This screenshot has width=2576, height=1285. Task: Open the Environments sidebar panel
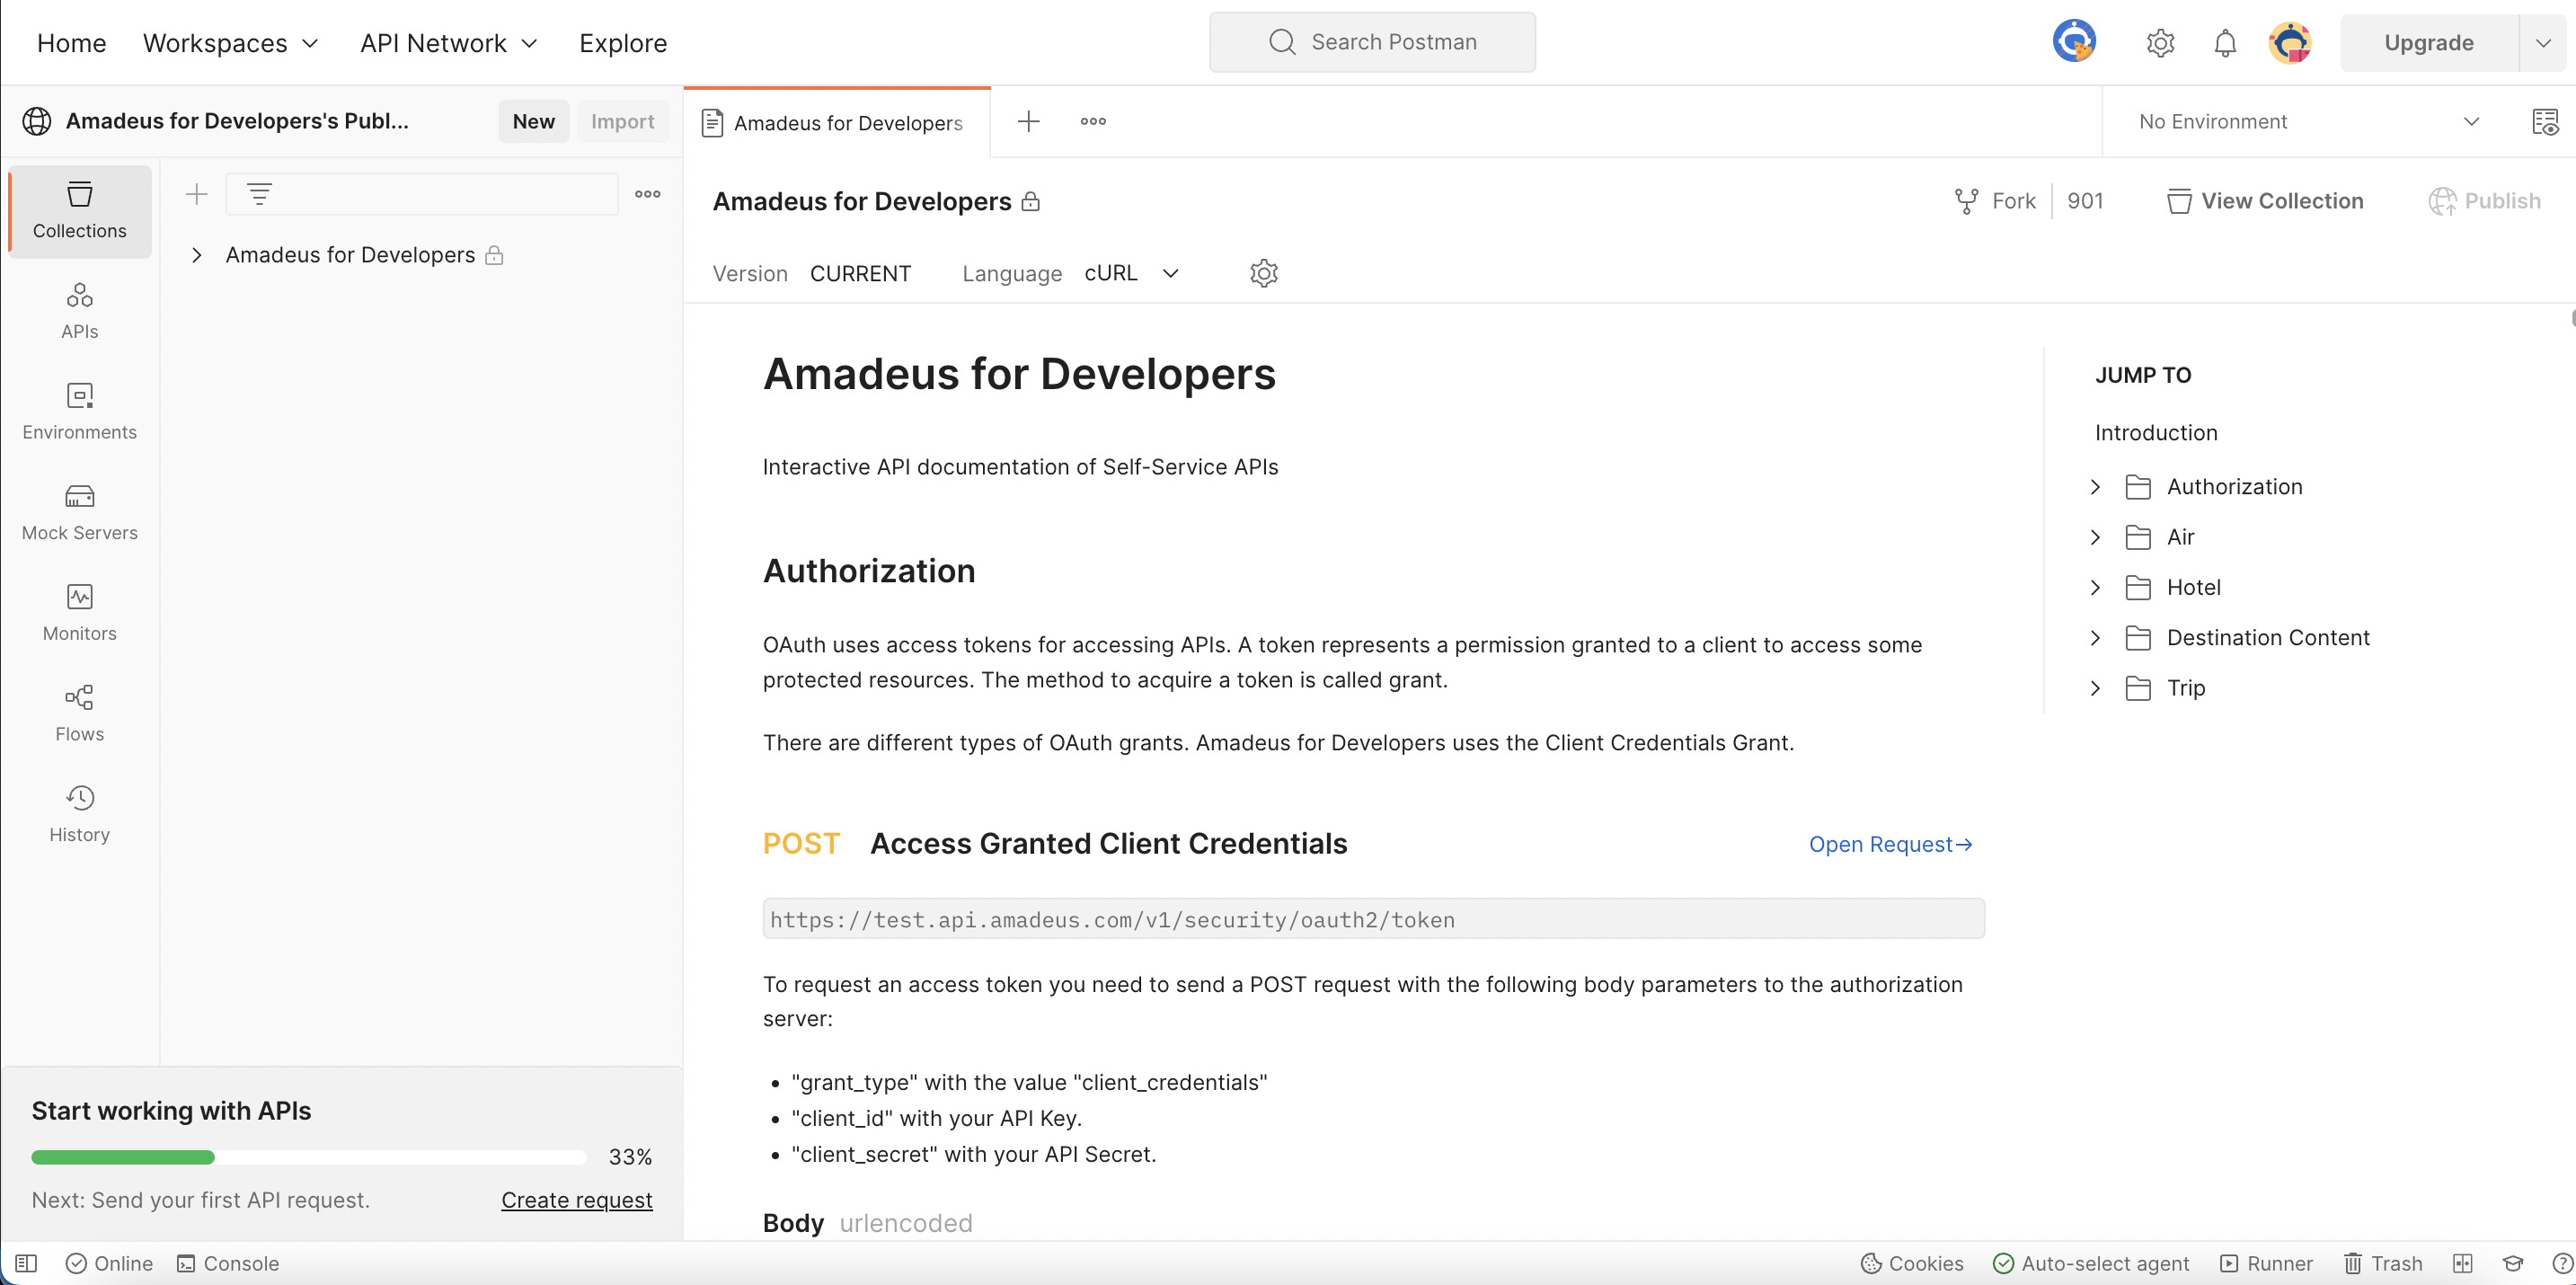80,412
